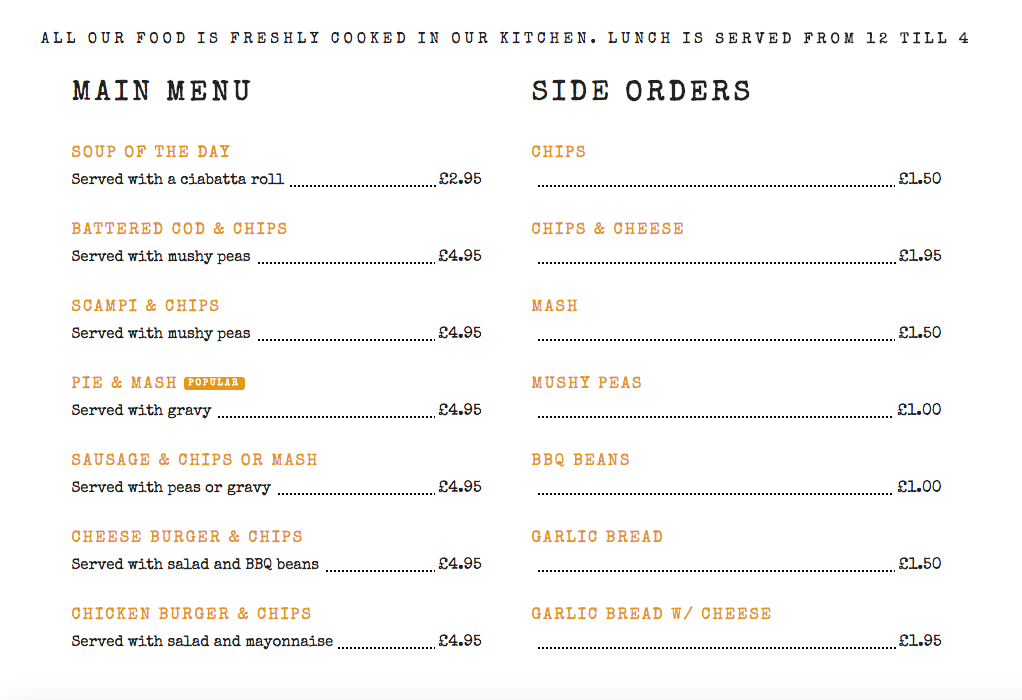Image resolution: width=1022 pixels, height=700 pixels.
Task: Select Sausage & Chips or Mash title
Action: click(194, 460)
